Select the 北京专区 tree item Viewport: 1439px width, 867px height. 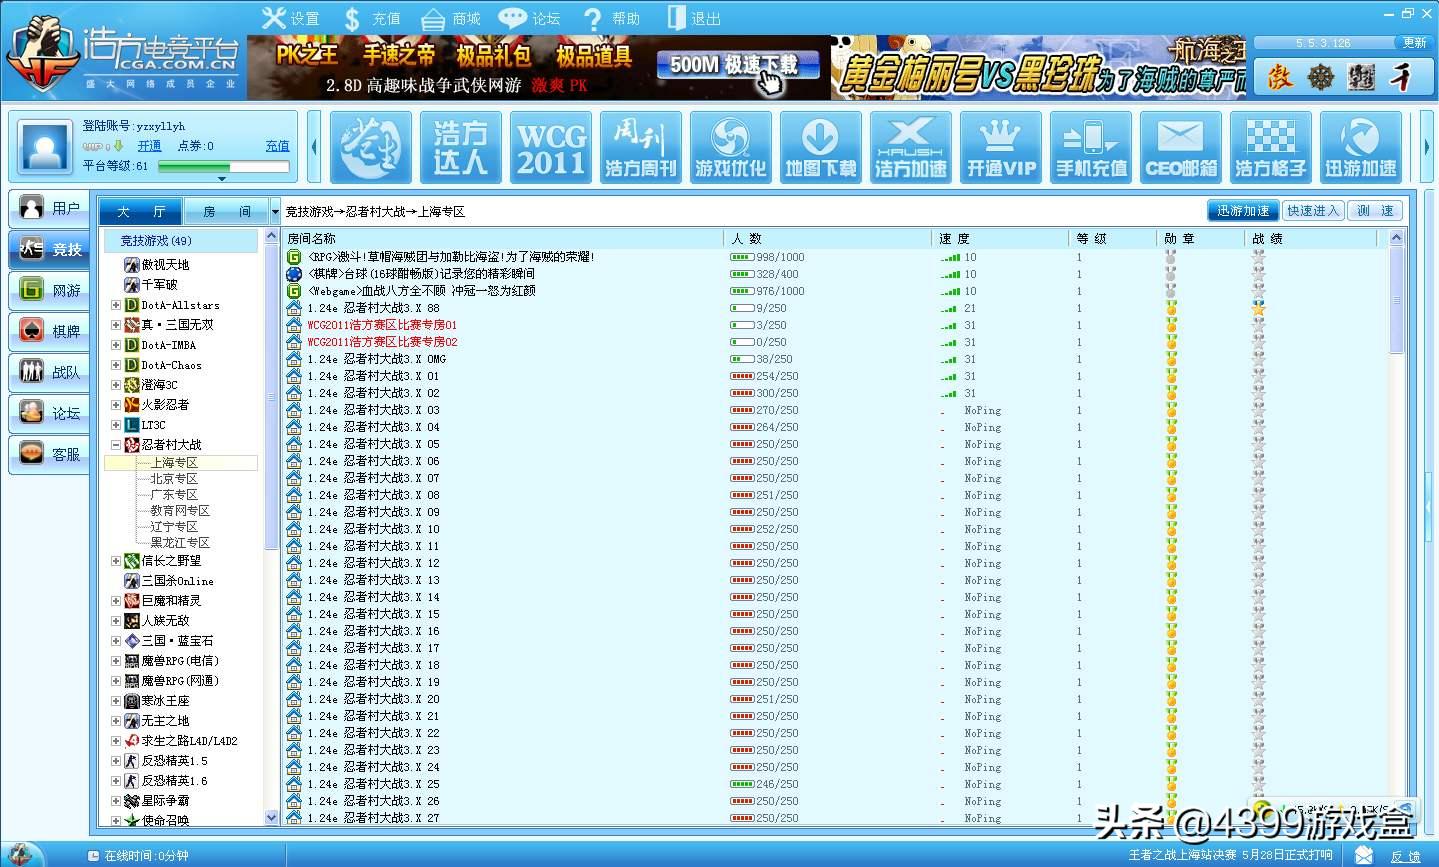tap(174, 479)
